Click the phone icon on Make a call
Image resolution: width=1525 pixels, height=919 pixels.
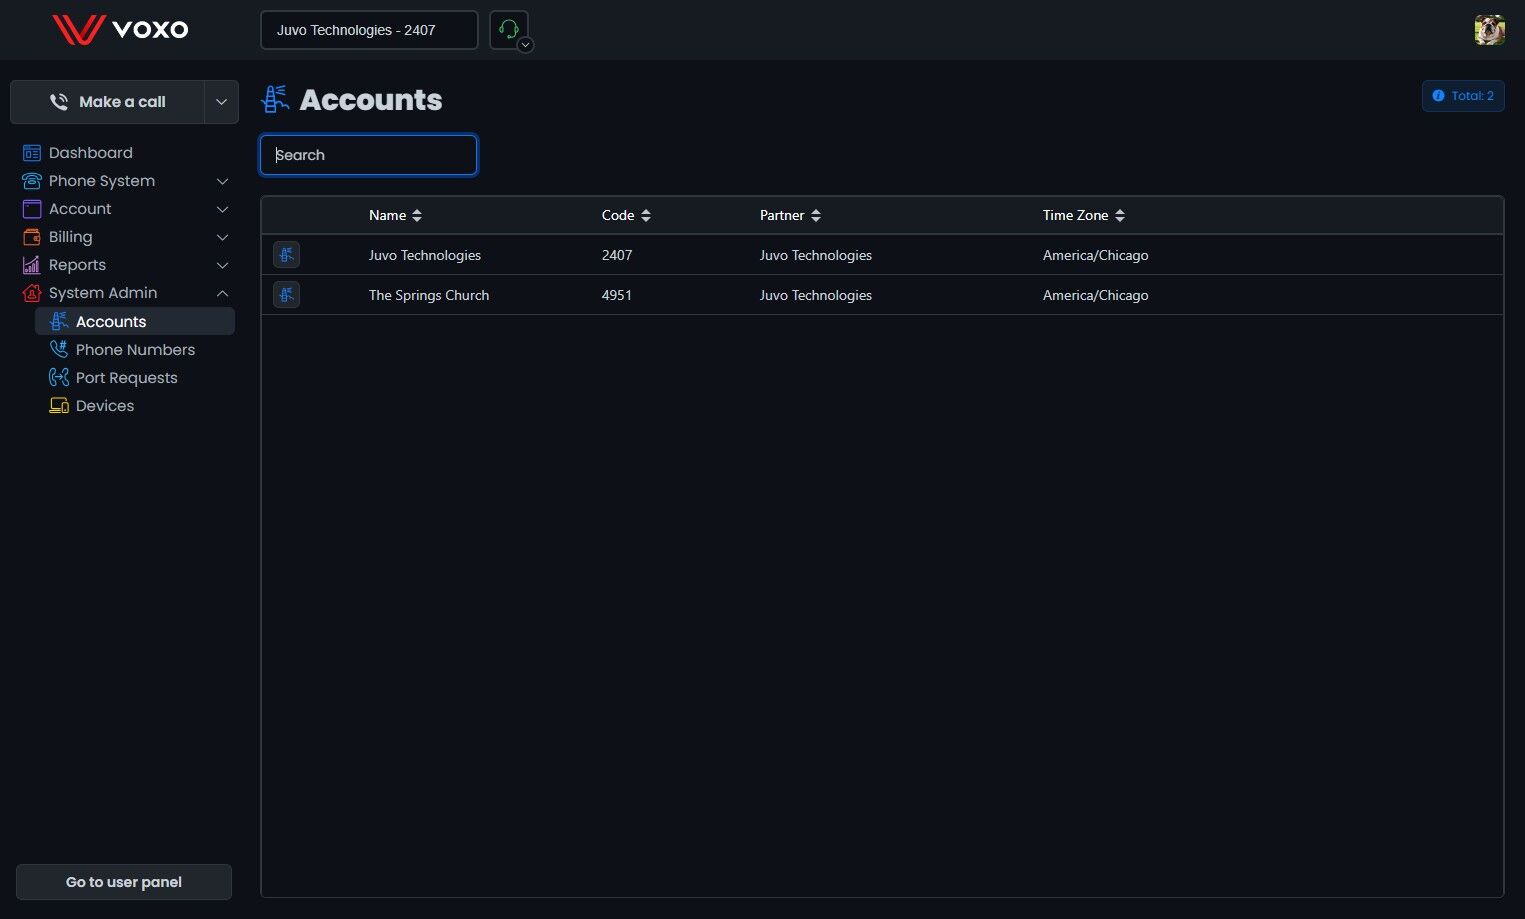[59, 102]
